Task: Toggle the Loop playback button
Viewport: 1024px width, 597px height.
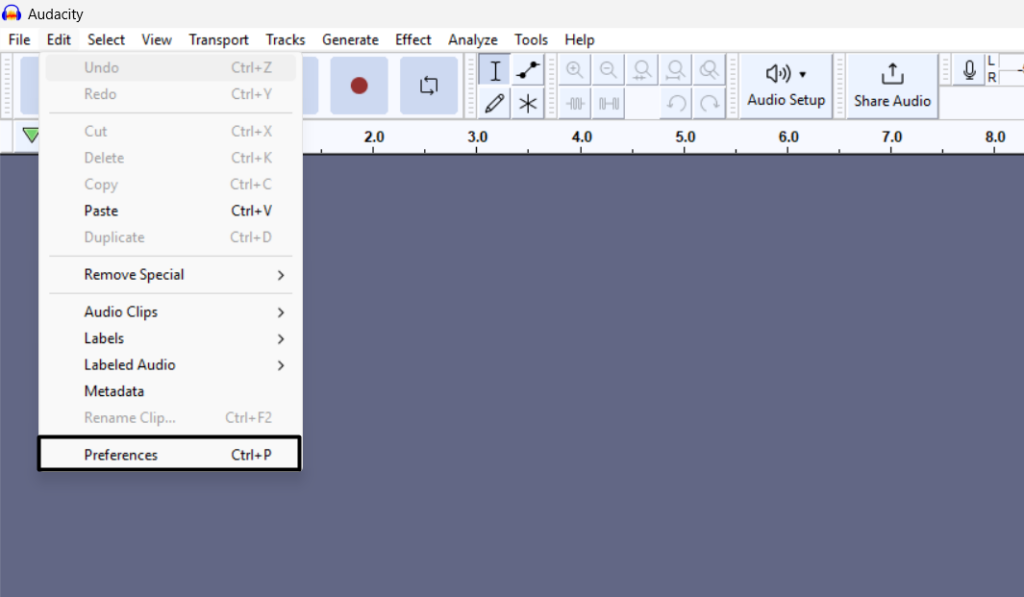Action: point(428,86)
